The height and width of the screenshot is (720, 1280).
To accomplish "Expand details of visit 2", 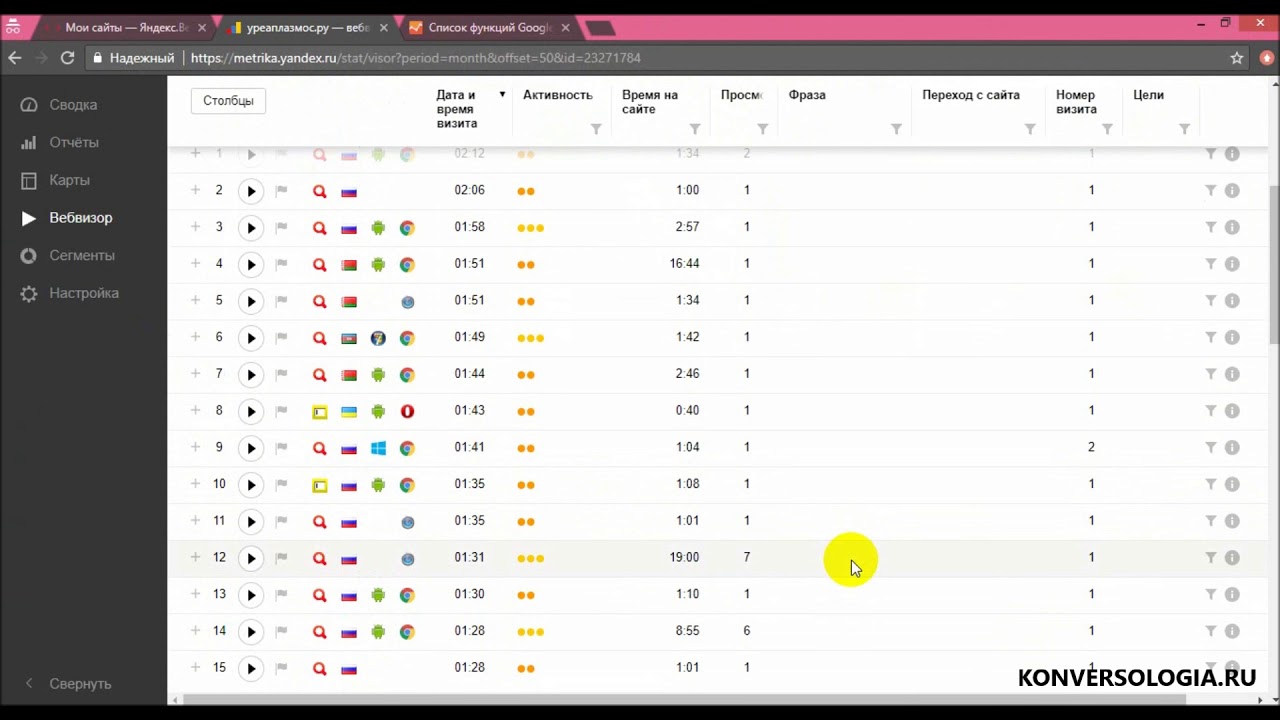I will pyautogui.click(x=196, y=190).
